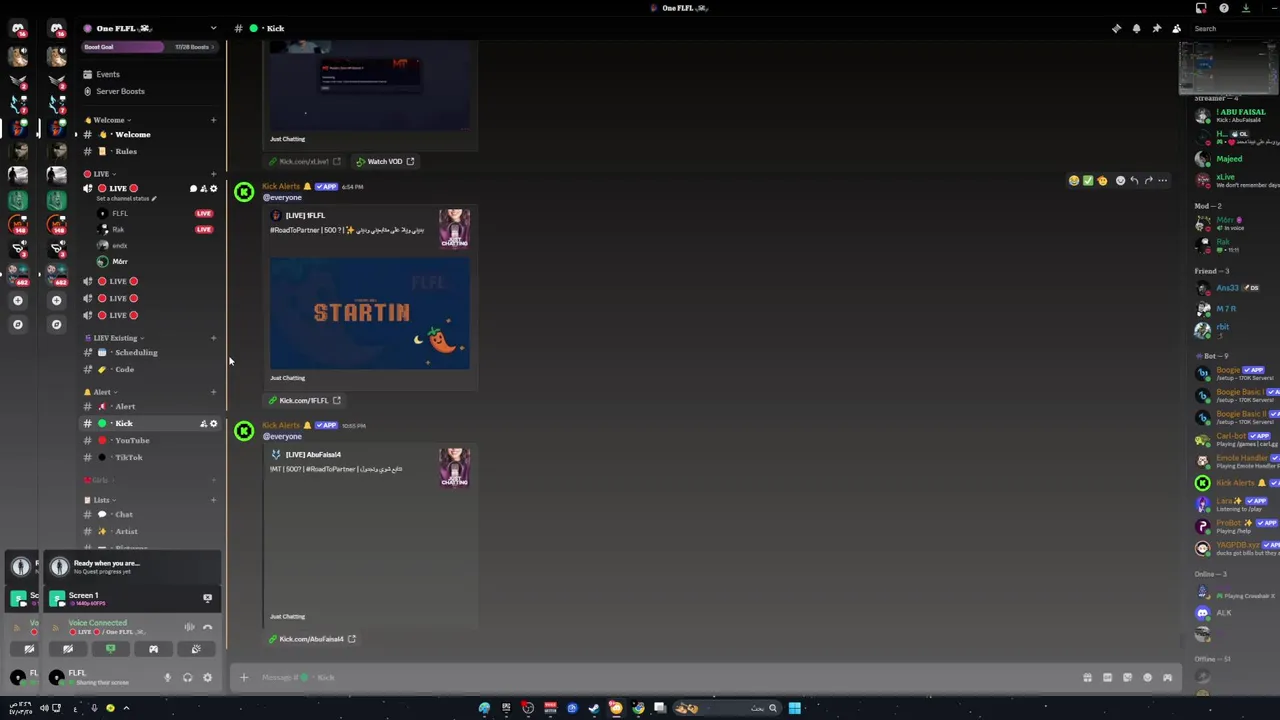This screenshot has width=1280, height=720.
Task: Open the Kick.com/1FLFL link
Action: [304, 400]
